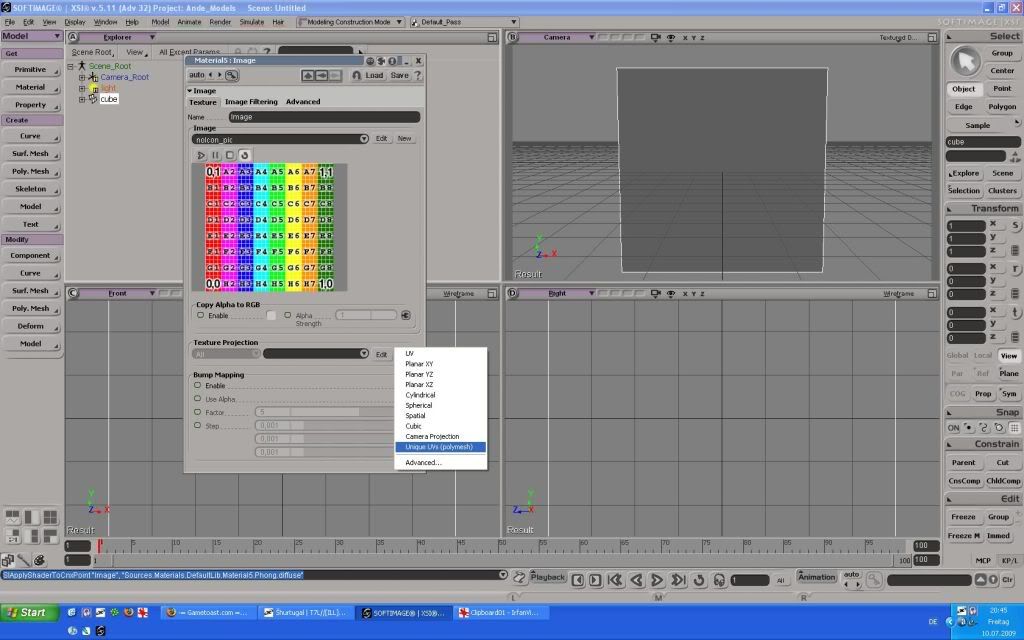Maximize the Camera viewport with corner icon

coord(932,38)
